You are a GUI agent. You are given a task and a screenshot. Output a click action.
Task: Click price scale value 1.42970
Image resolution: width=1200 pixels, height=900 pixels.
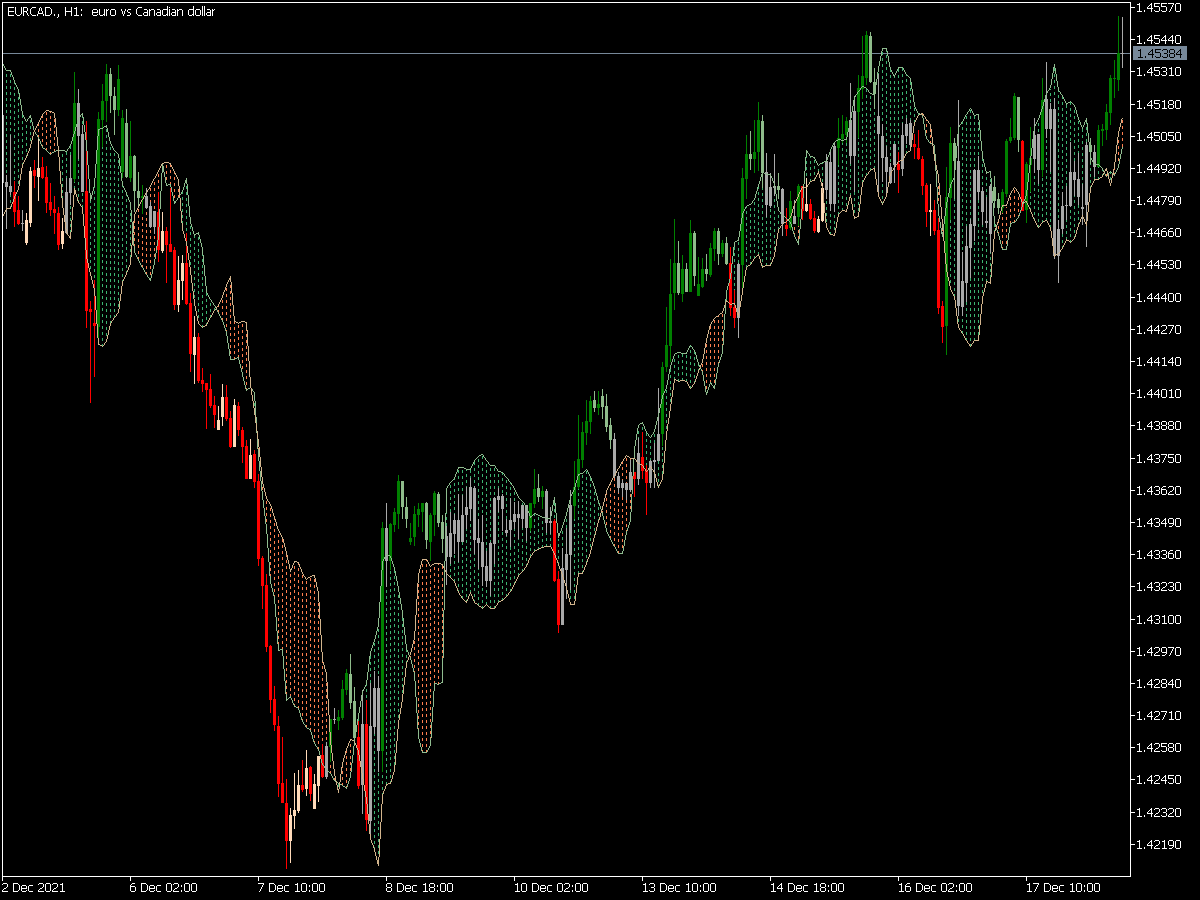pos(1159,651)
